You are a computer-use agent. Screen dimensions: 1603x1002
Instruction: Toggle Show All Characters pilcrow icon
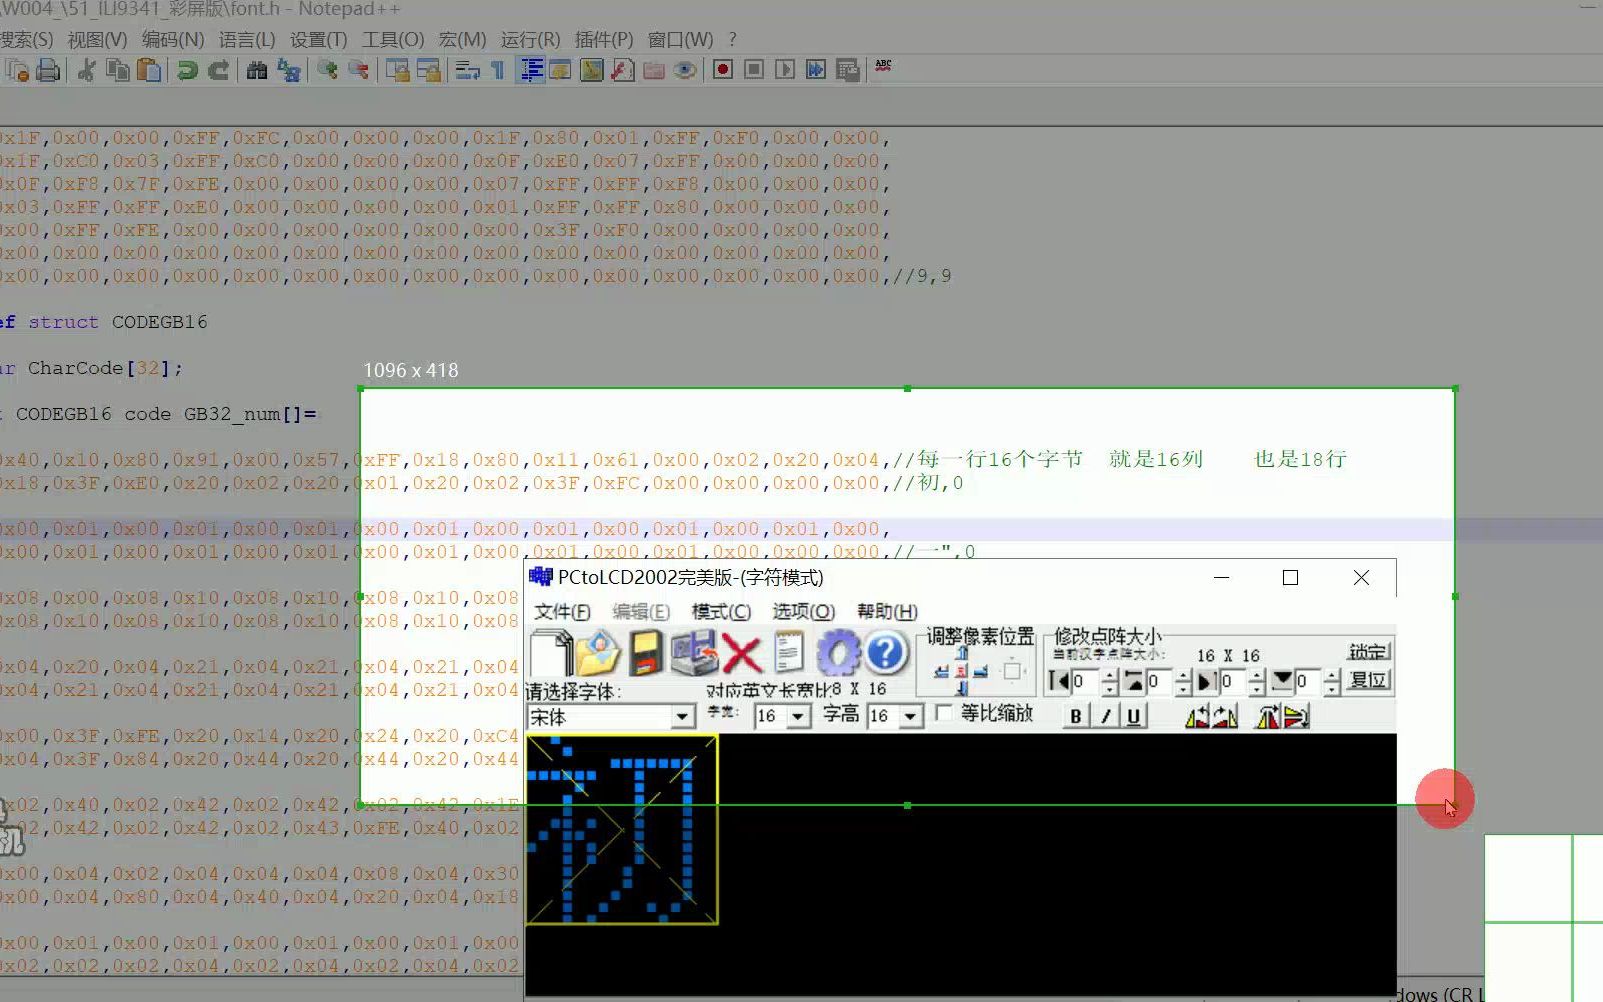click(497, 70)
